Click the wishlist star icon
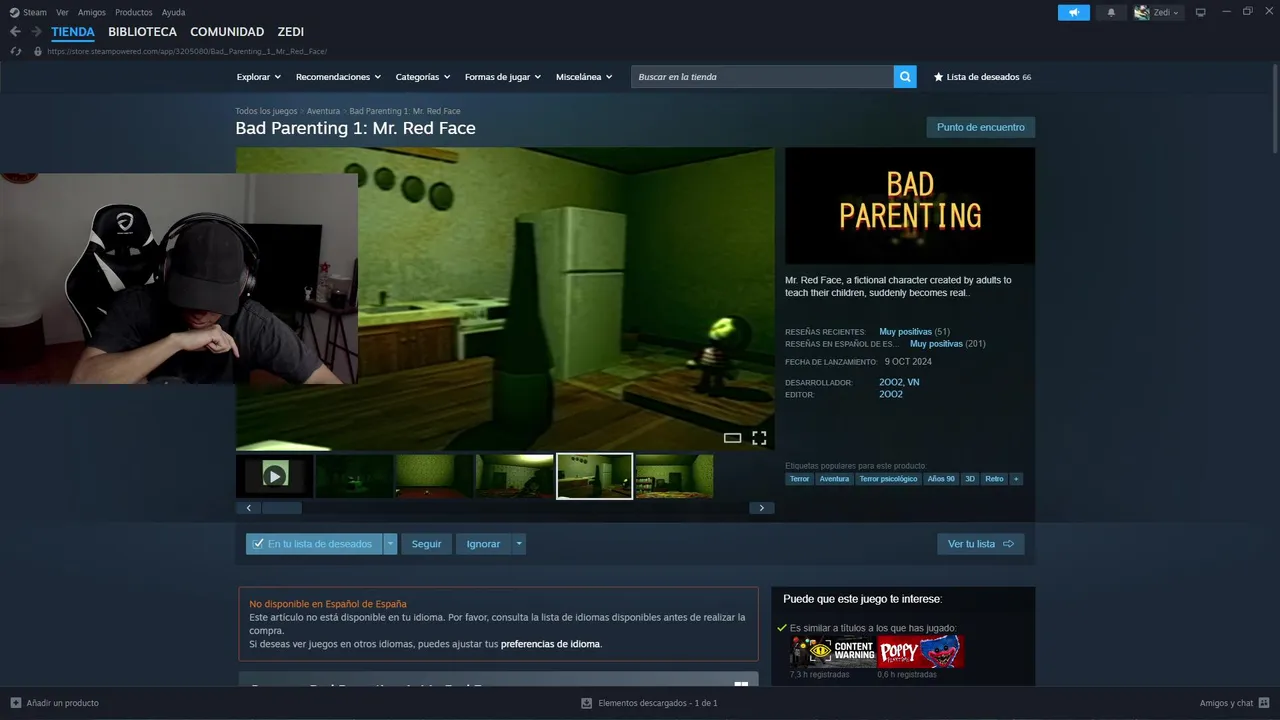The height and width of the screenshot is (720, 1280). [x=938, y=77]
